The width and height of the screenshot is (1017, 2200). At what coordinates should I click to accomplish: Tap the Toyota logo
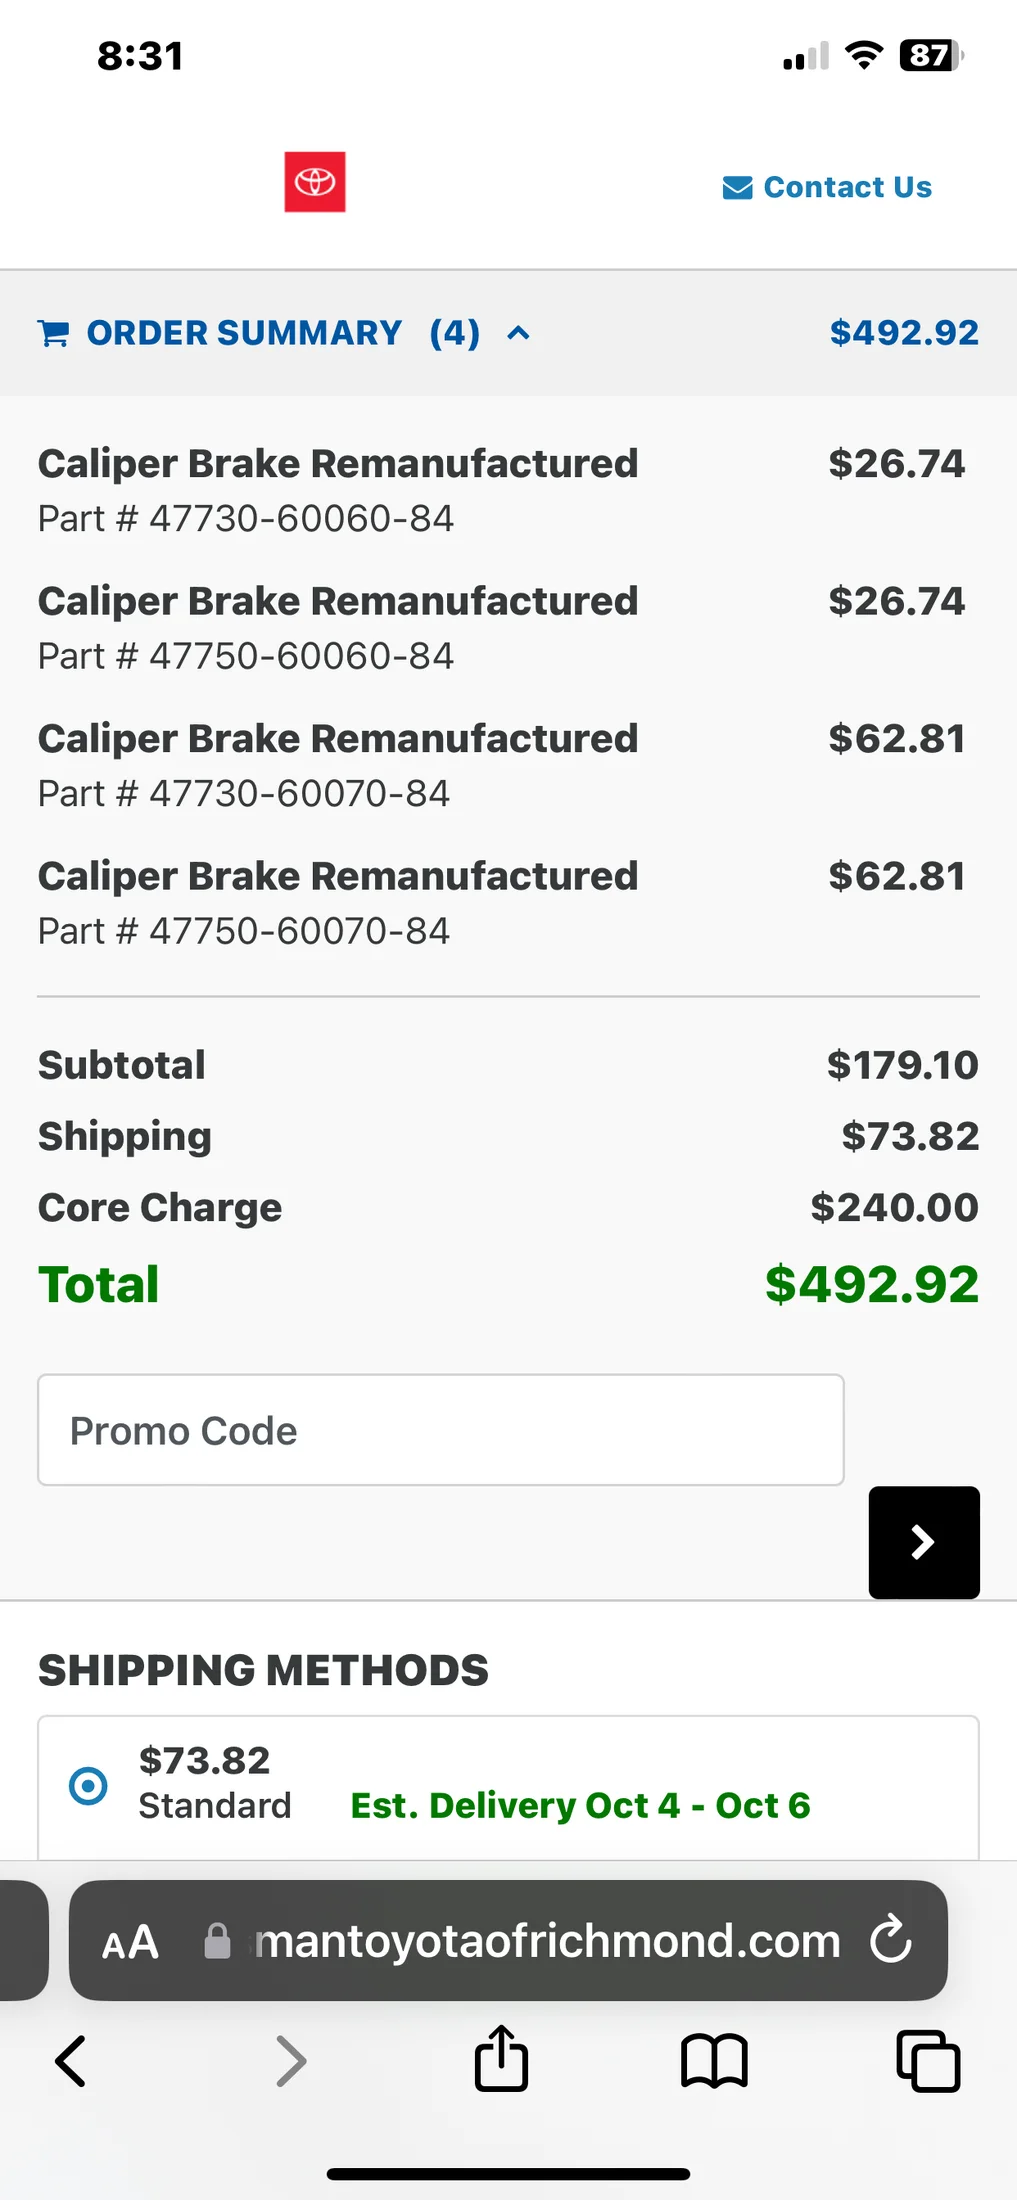click(x=315, y=182)
